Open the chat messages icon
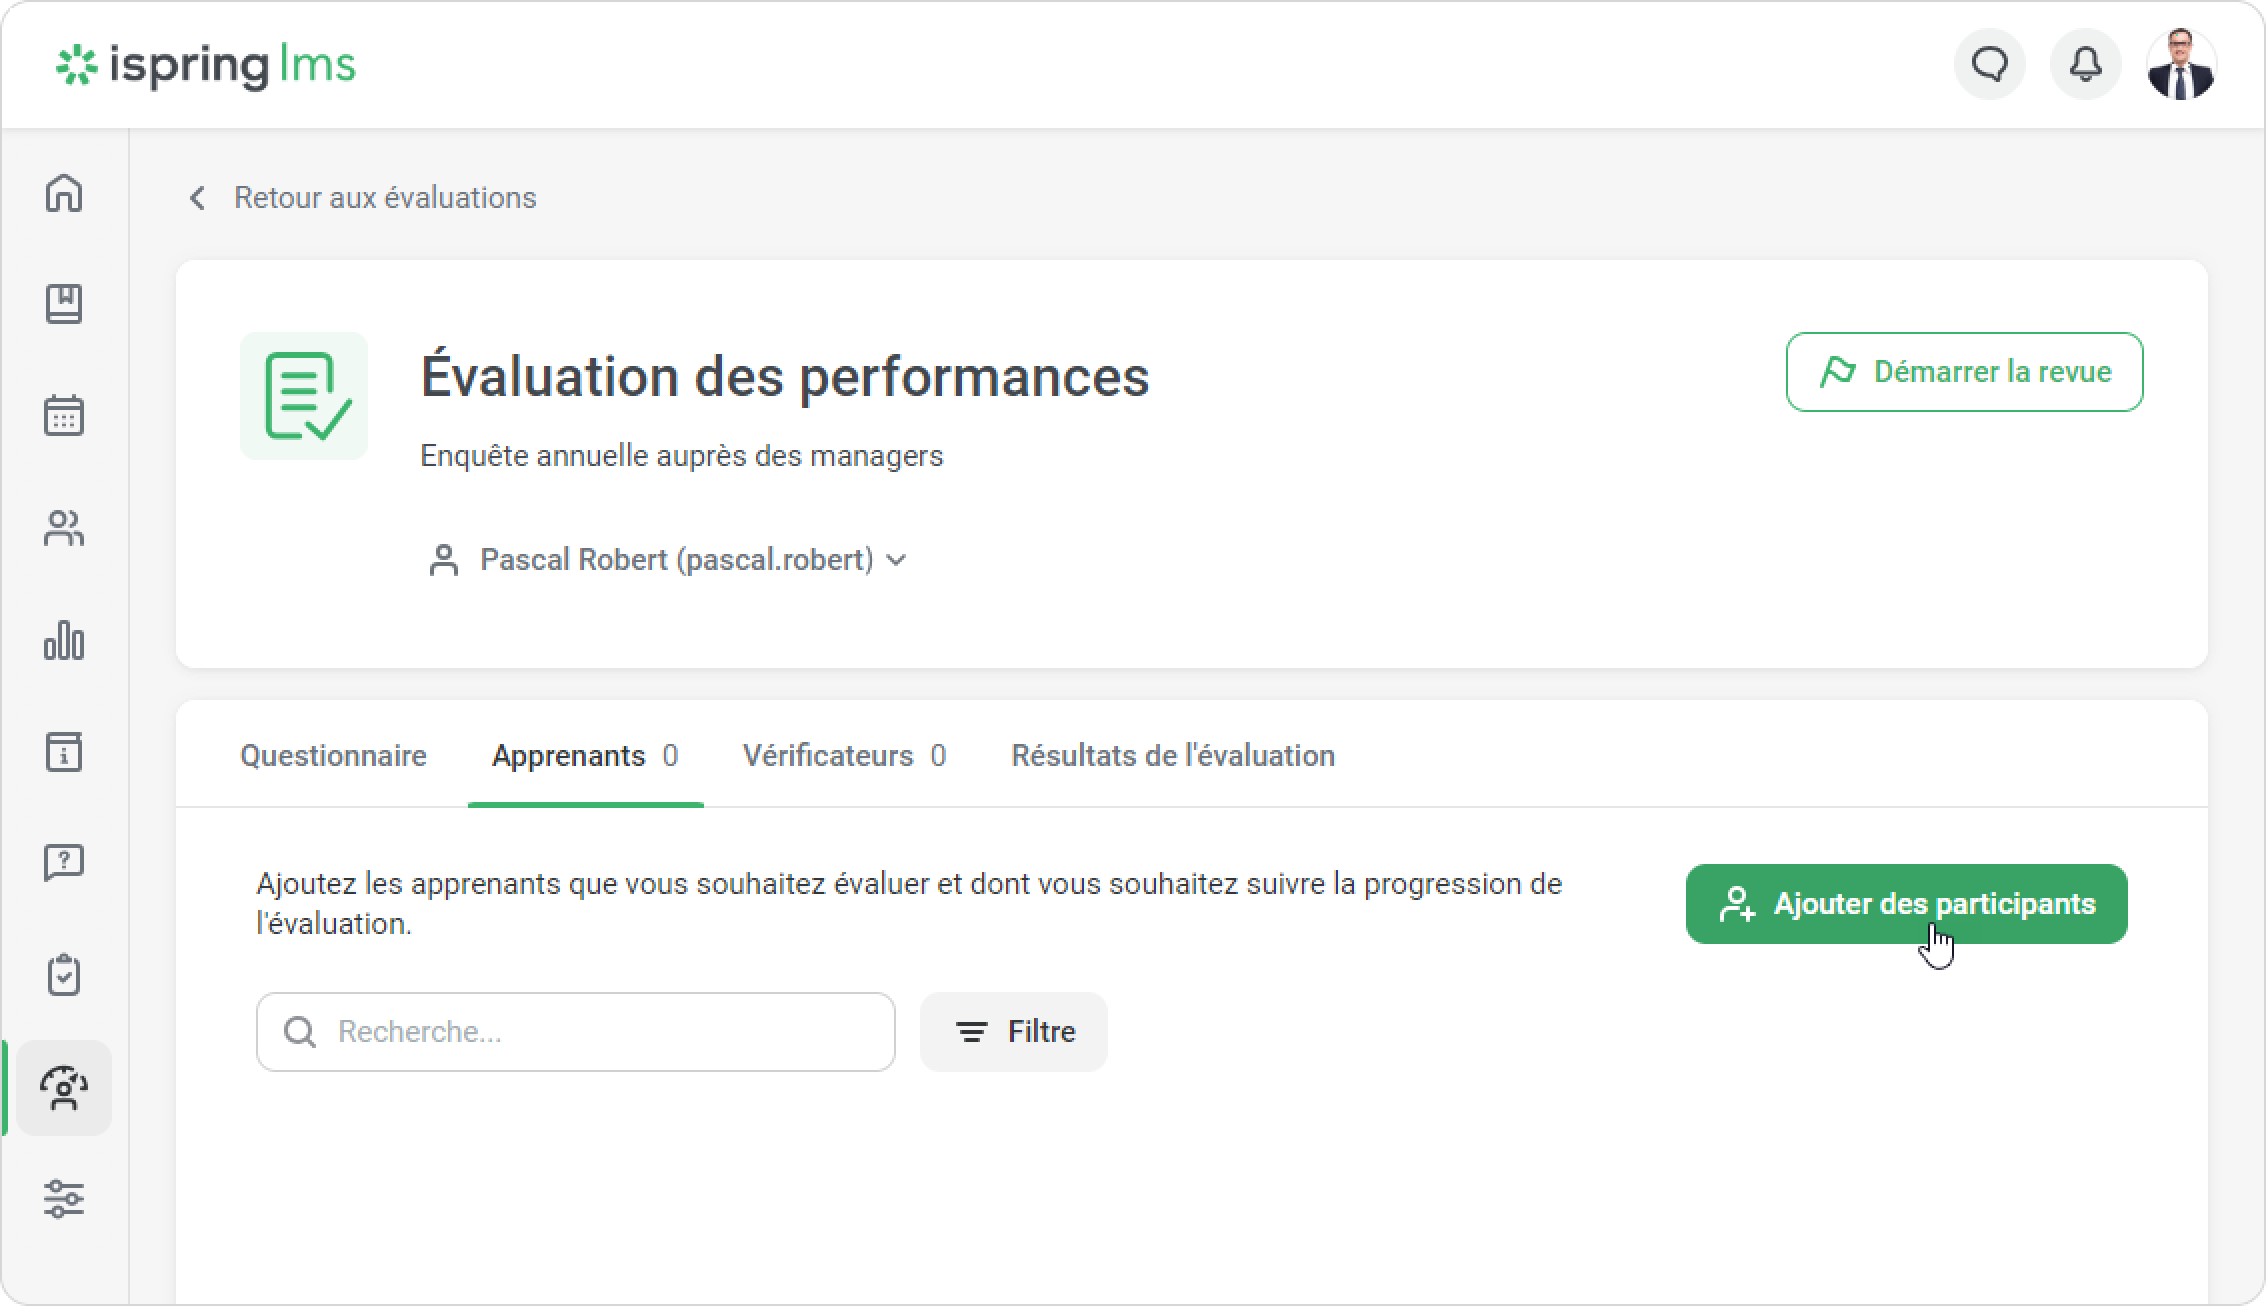Viewport: 2266px width, 1306px height. [x=1989, y=65]
